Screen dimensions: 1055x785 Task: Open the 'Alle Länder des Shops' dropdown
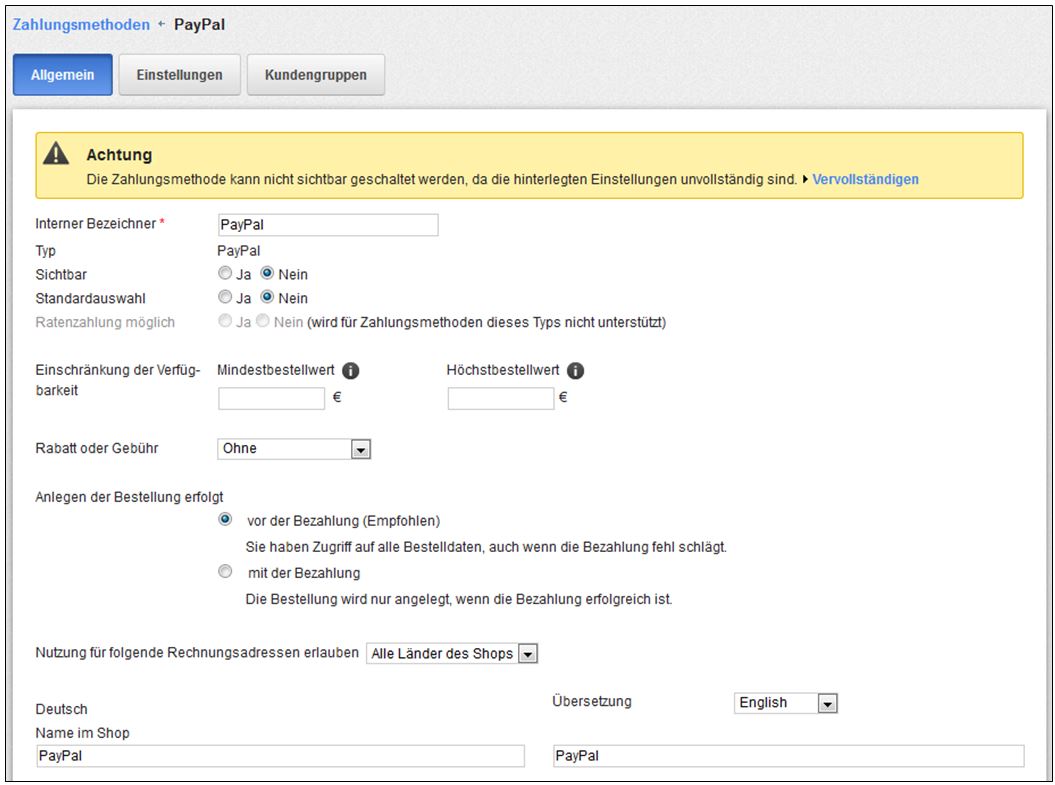(451, 653)
